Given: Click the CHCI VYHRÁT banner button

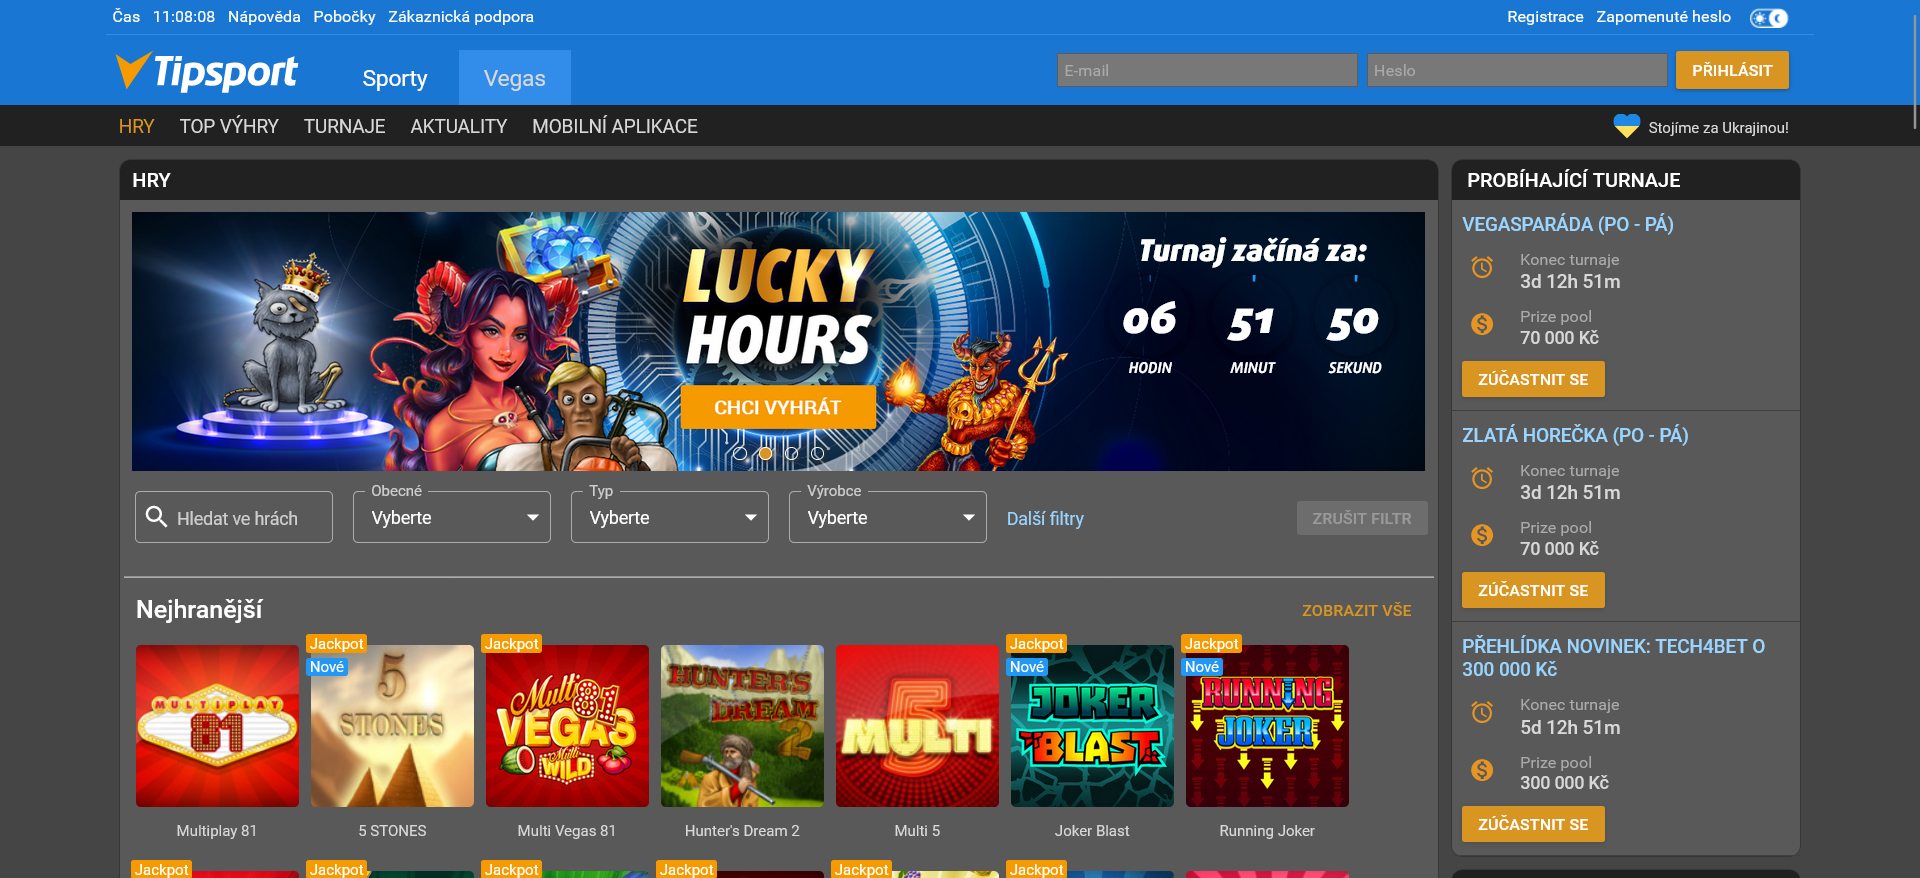Looking at the screenshot, I should pyautogui.click(x=778, y=407).
